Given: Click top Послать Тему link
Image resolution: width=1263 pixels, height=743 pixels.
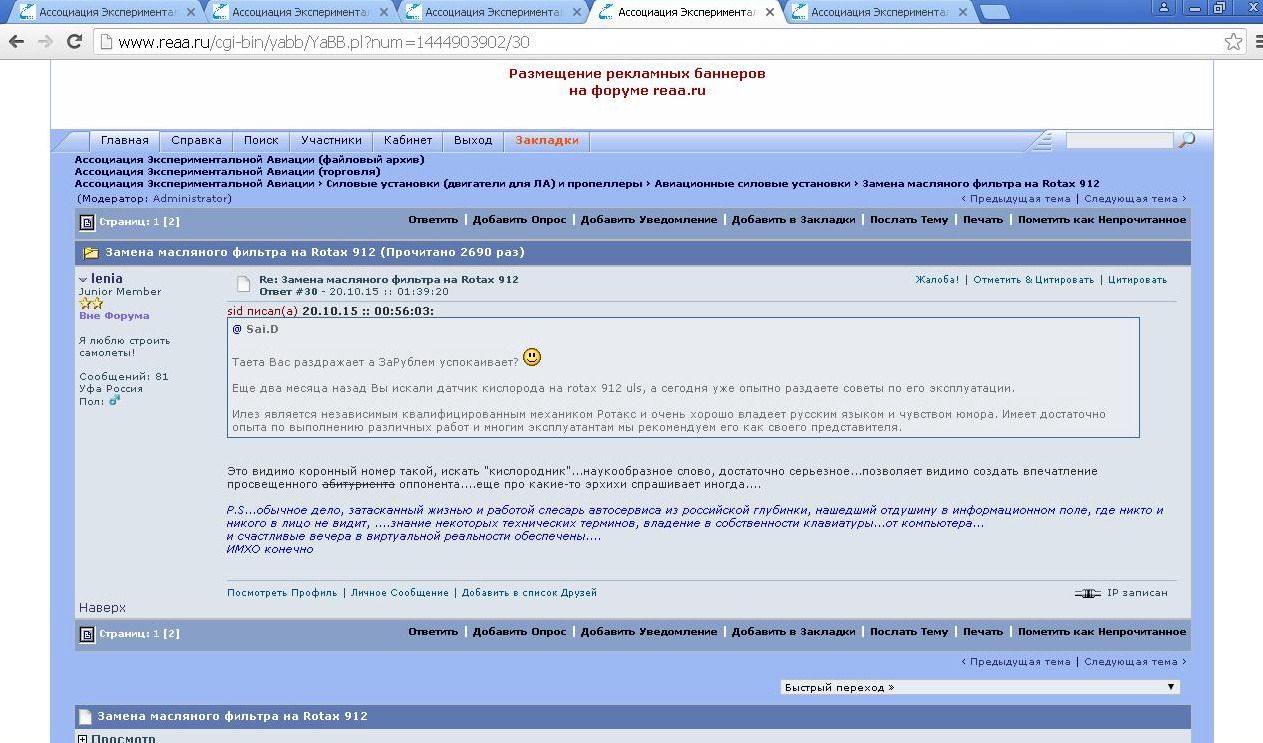Looking at the screenshot, I should pos(909,220).
